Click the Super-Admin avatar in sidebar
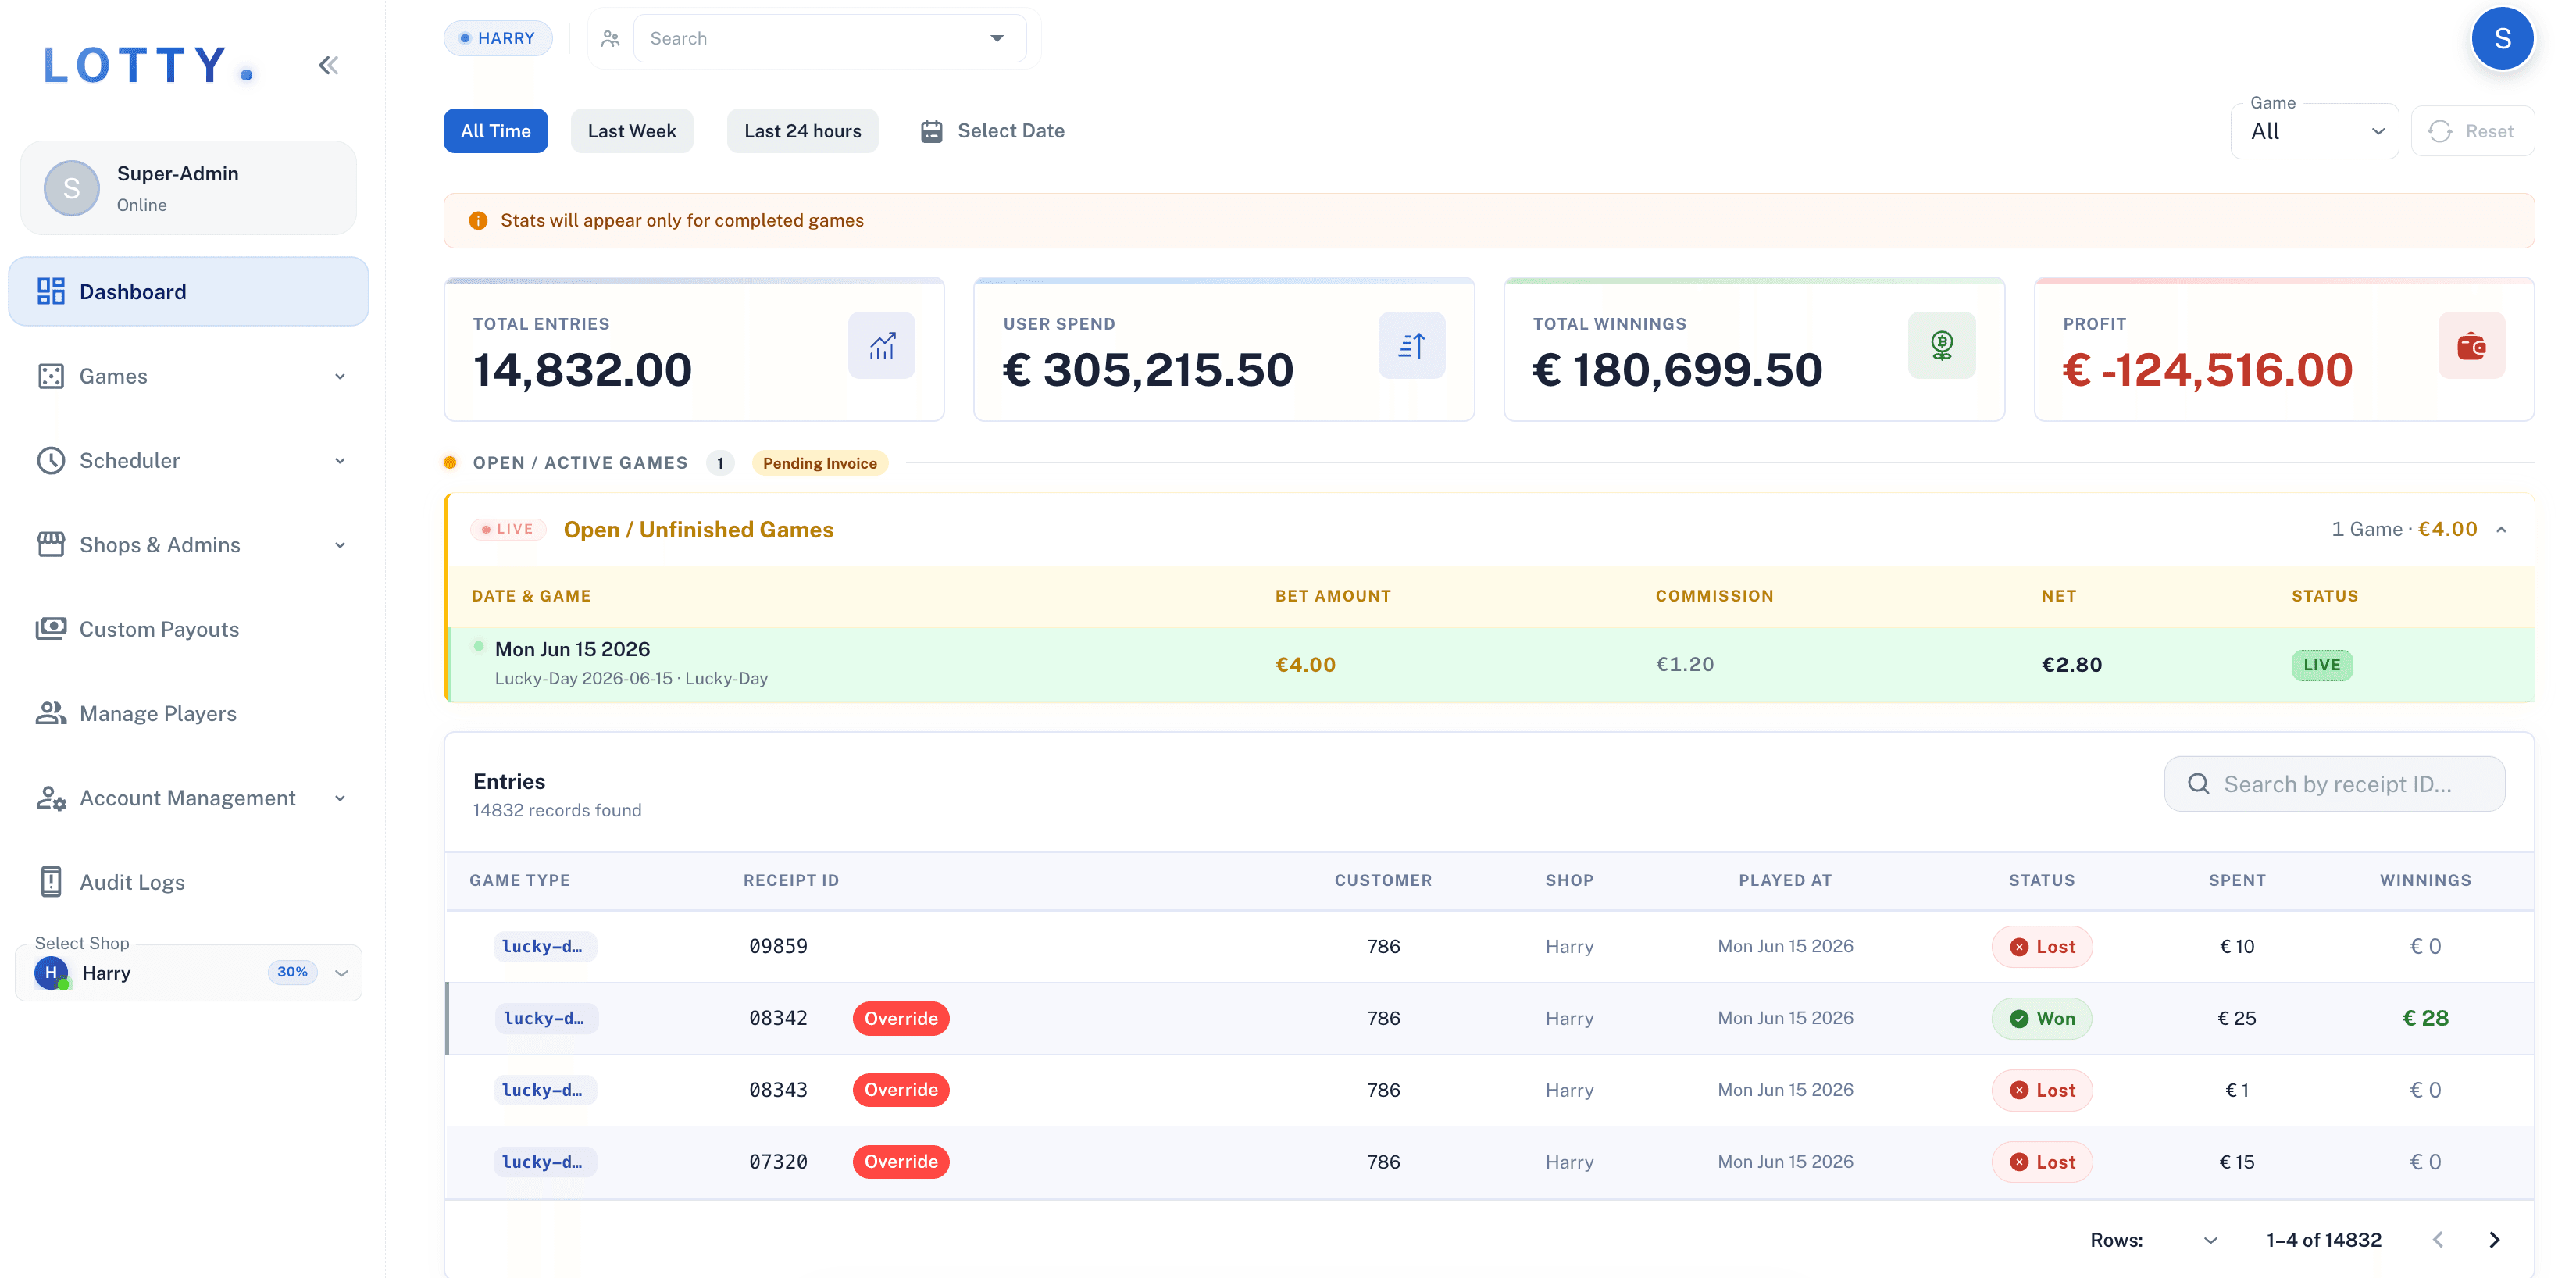The width and height of the screenshot is (2576, 1278). (x=72, y=188)
